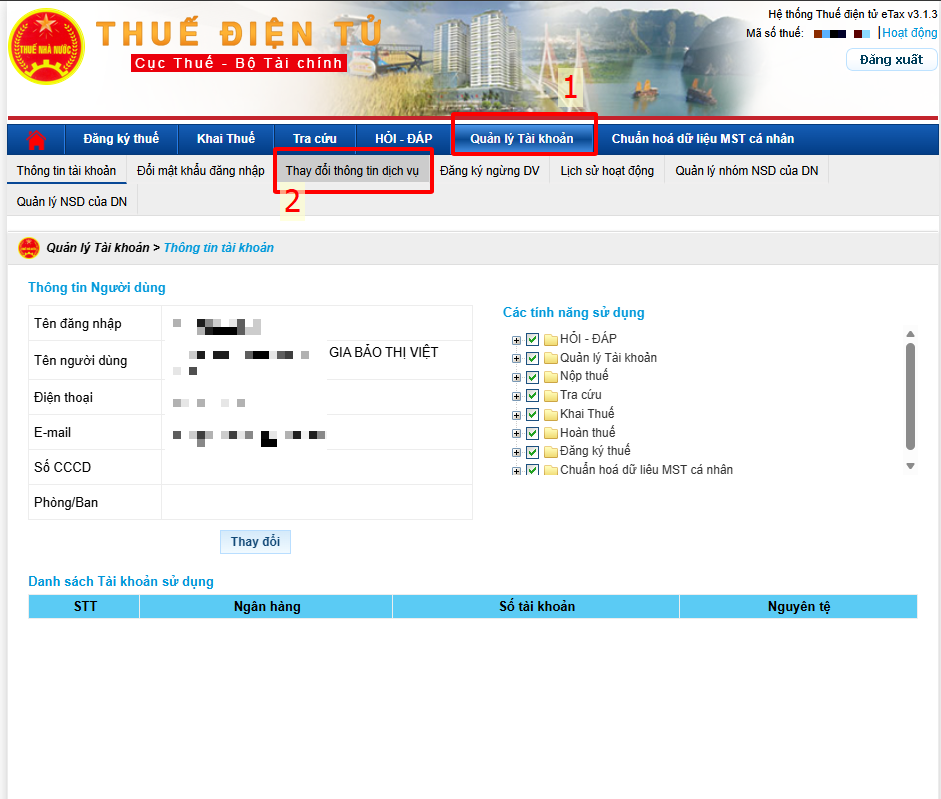941x799 pixels.
Task: Expand the Tra cứu tree node
Action: 516,396
